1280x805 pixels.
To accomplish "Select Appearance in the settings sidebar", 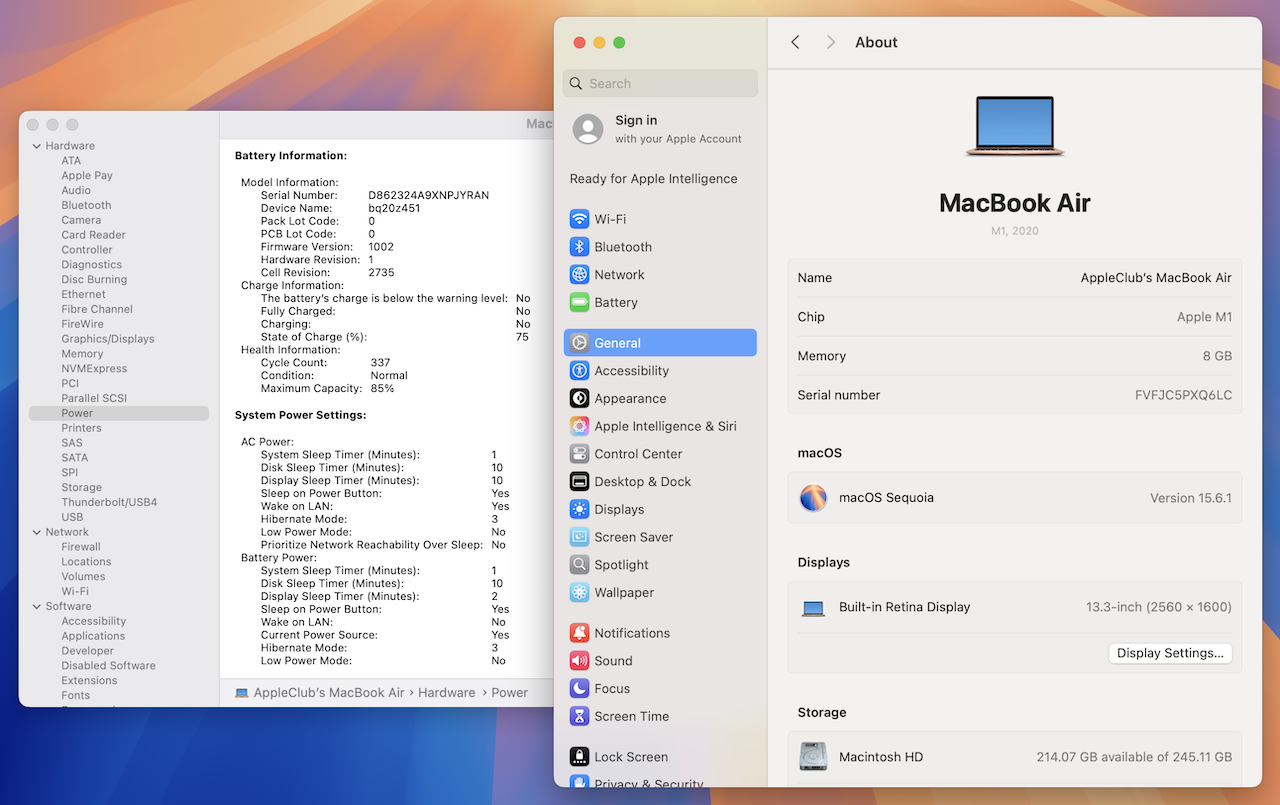I will (x=629, y=399).
